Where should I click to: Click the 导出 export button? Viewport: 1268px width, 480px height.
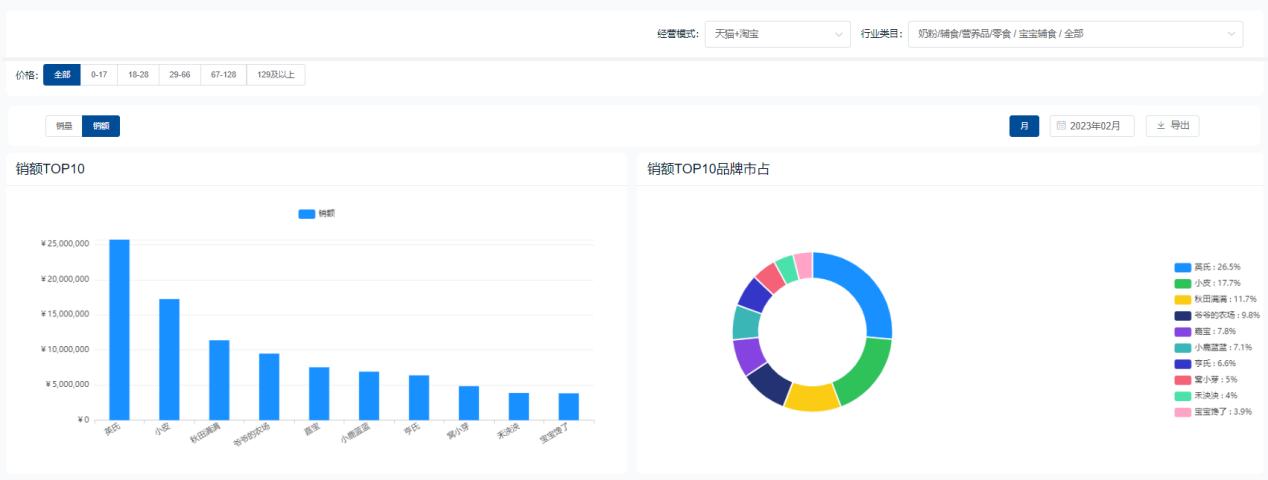1172,126
